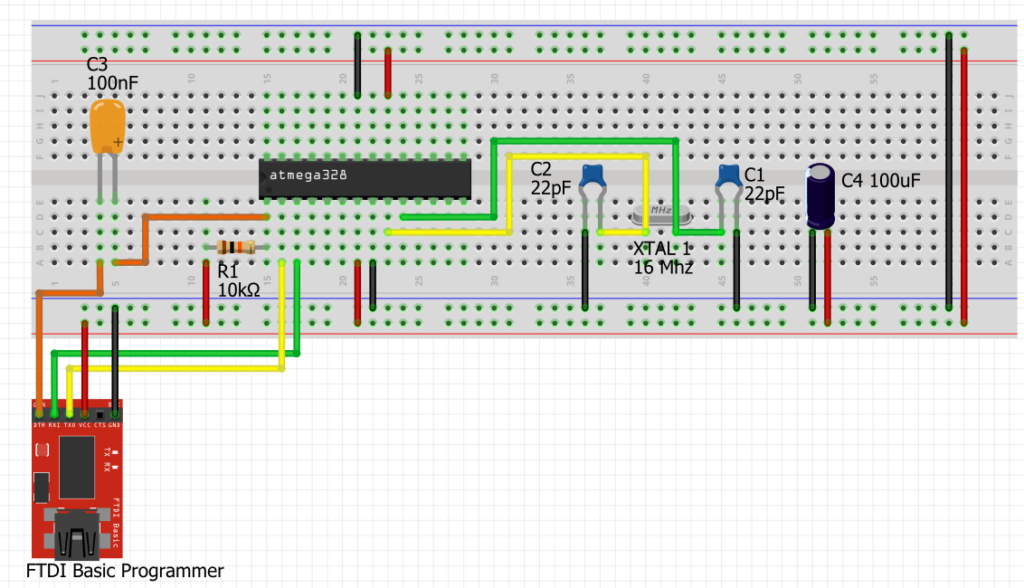
Task: Click the DTR pin on the FTDI board
Action: click(x=39, y=413)
